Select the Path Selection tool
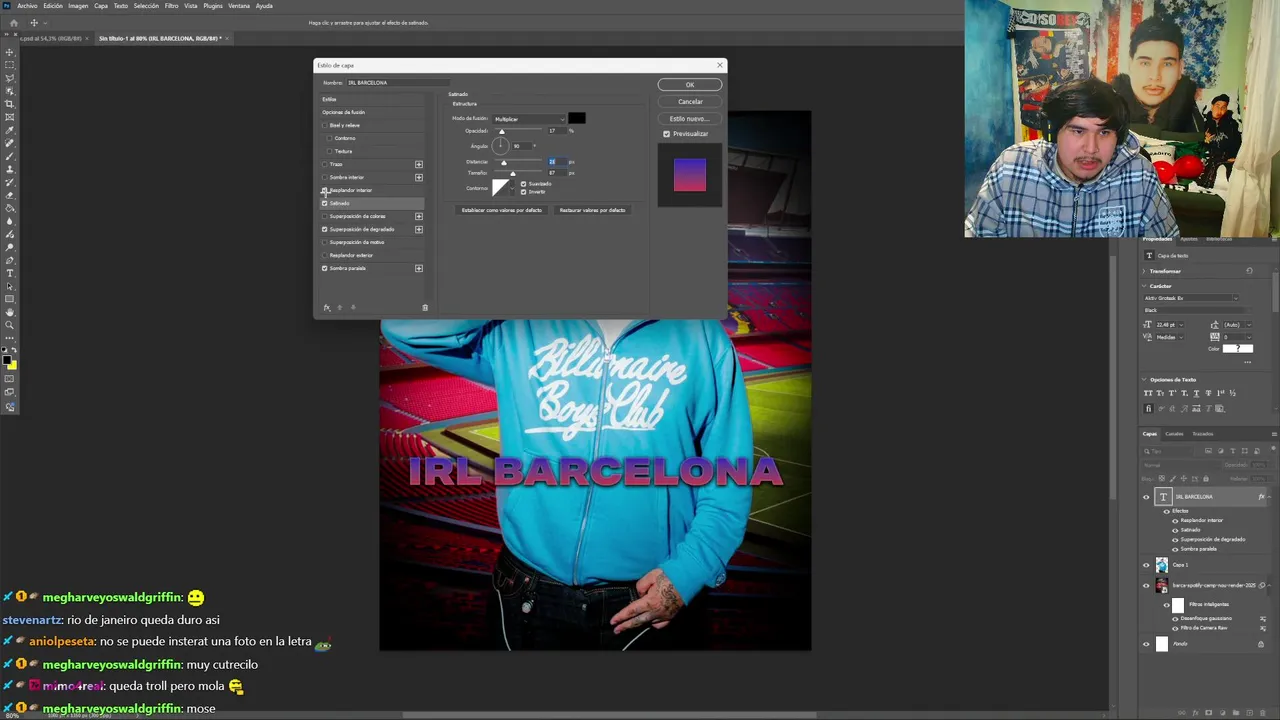 10,286
